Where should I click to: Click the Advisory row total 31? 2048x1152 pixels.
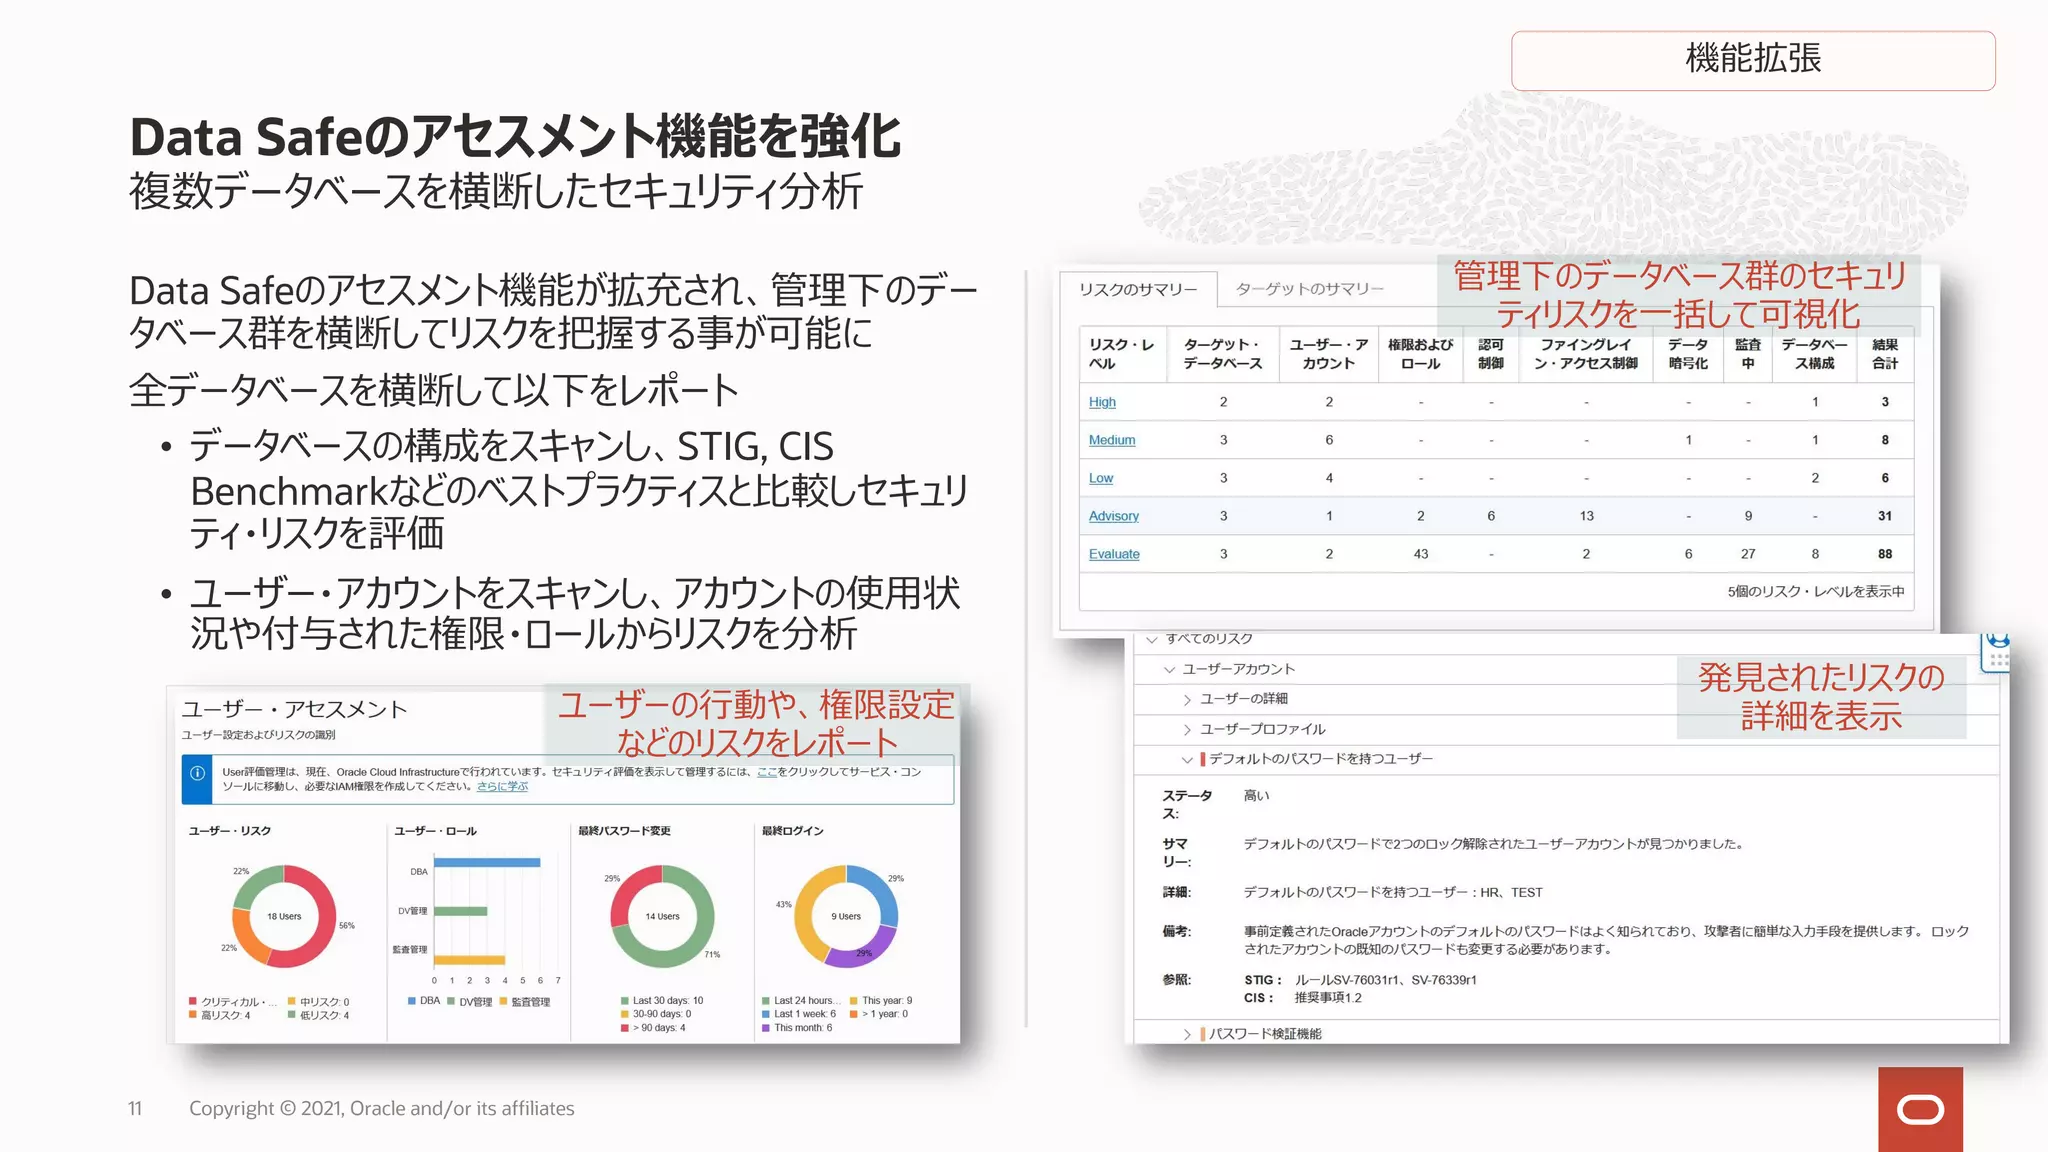(x=1885, y=516)
